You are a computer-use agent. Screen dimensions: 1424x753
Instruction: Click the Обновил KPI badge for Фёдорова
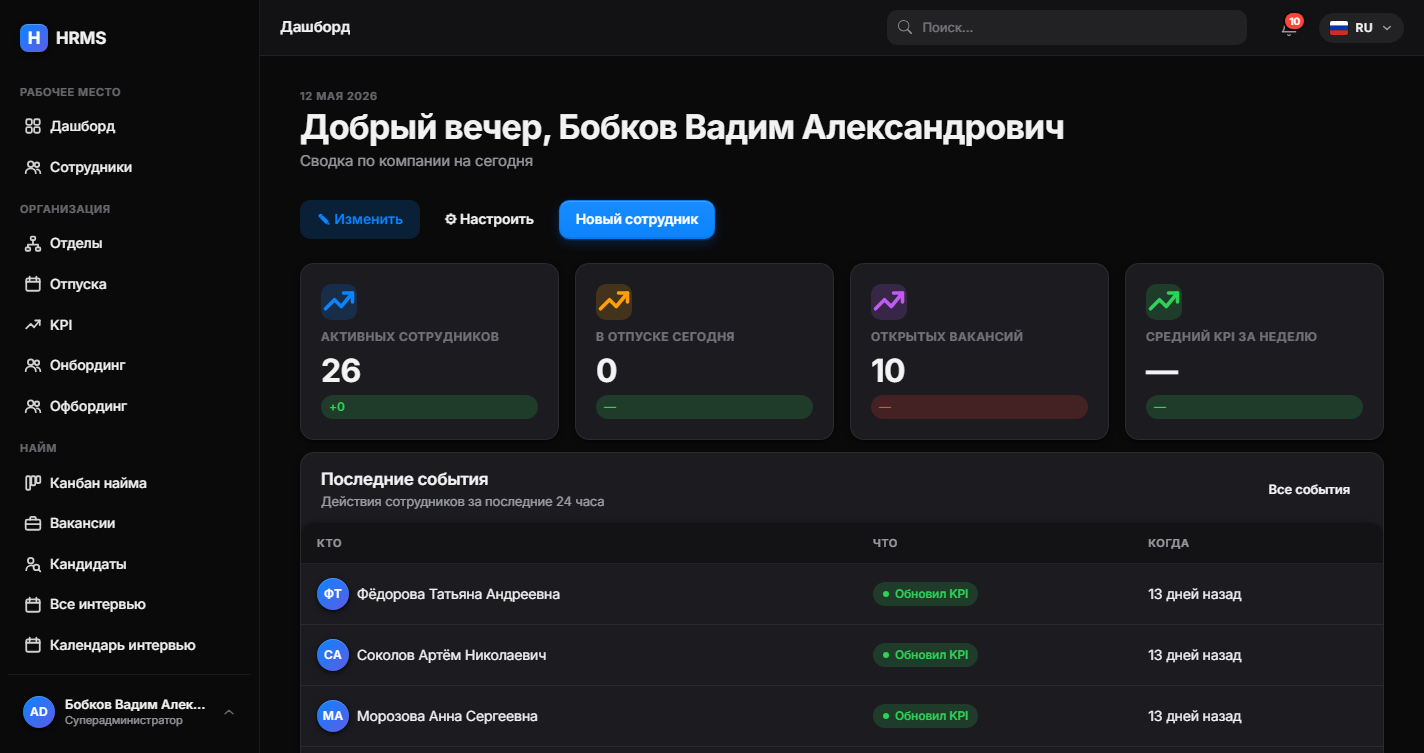pos(925,594)
